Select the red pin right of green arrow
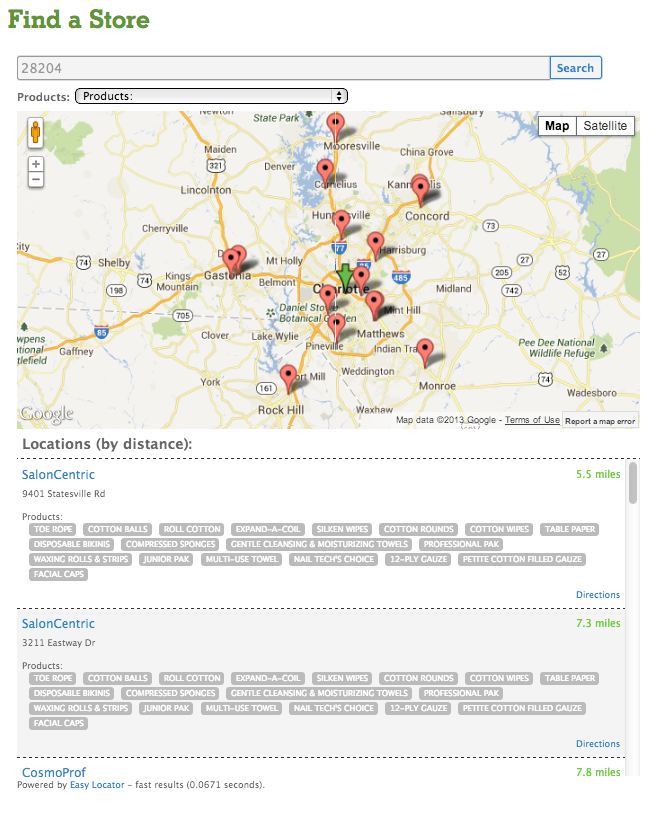657x814 pixels. (361, 280)
